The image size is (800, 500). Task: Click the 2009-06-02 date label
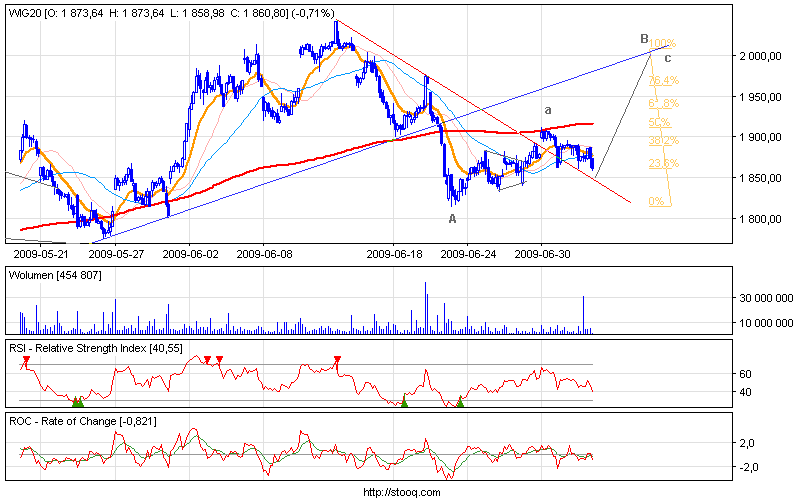(190, 254)
